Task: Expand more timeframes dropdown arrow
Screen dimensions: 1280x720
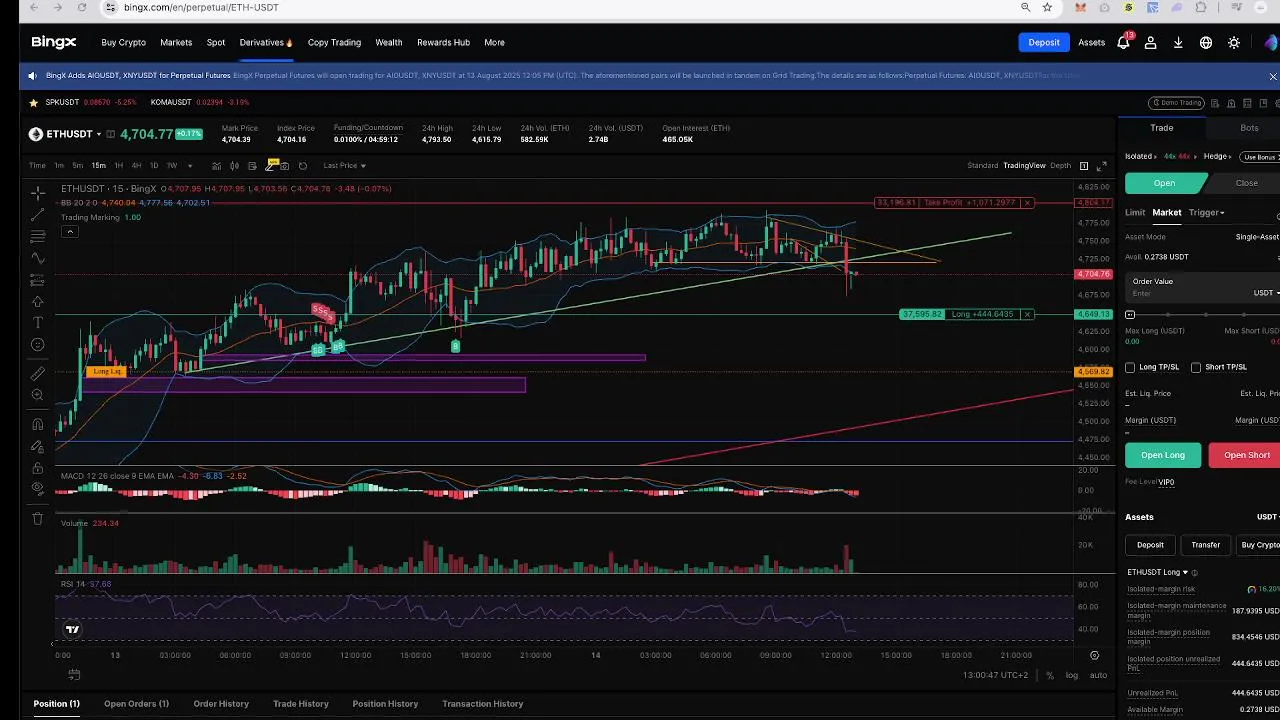Action: (x=189, y=166)
